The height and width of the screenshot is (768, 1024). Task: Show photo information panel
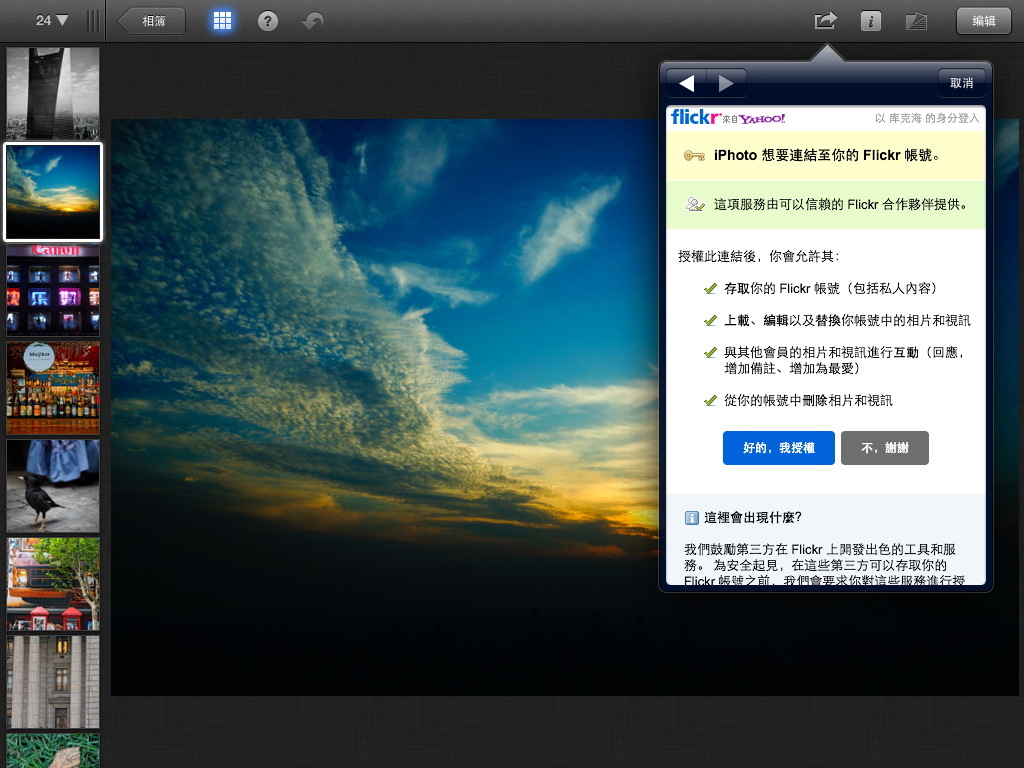[x=869, y=20]
